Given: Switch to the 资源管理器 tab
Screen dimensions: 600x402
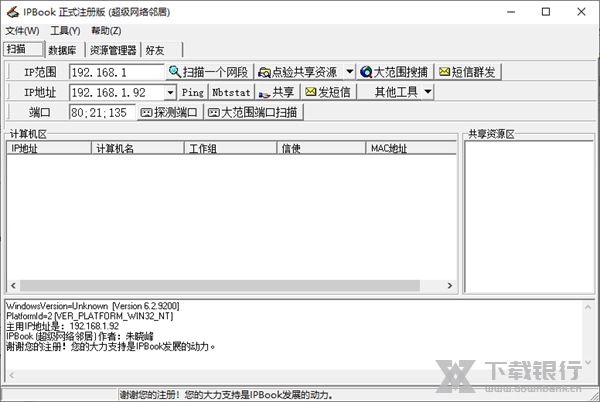Looking at the screenshot, I should coord(113,50).
